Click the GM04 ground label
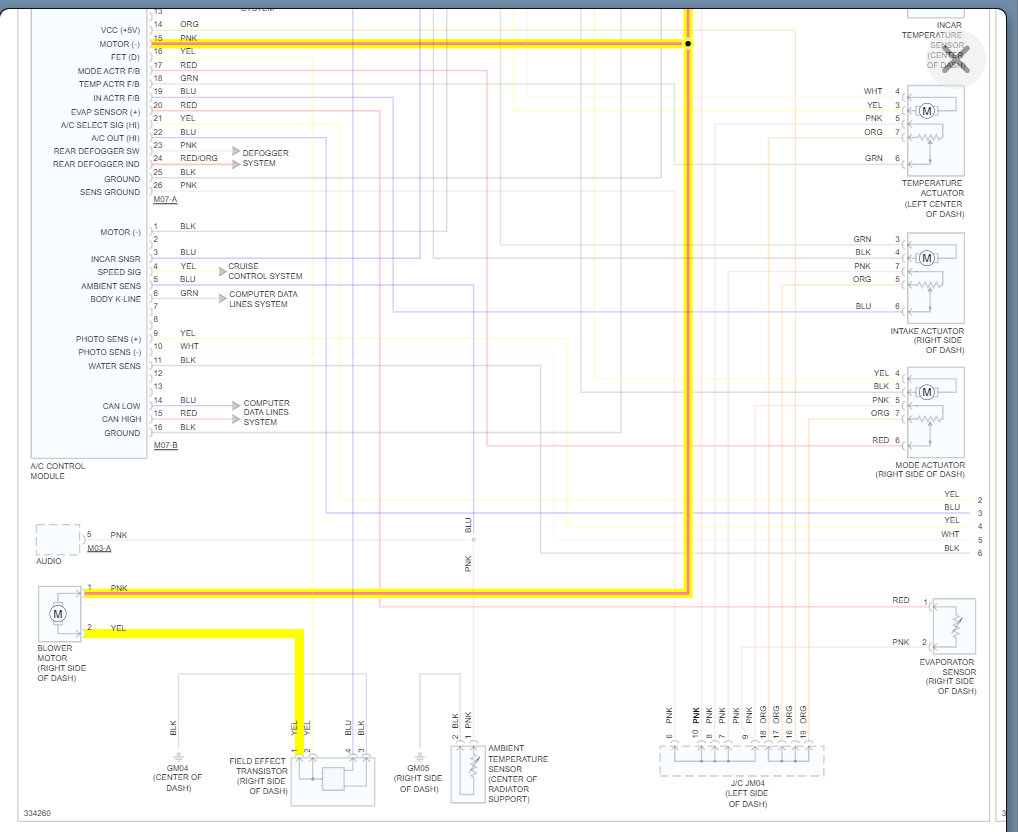The image size is (1018, 832). click(177, 768)
